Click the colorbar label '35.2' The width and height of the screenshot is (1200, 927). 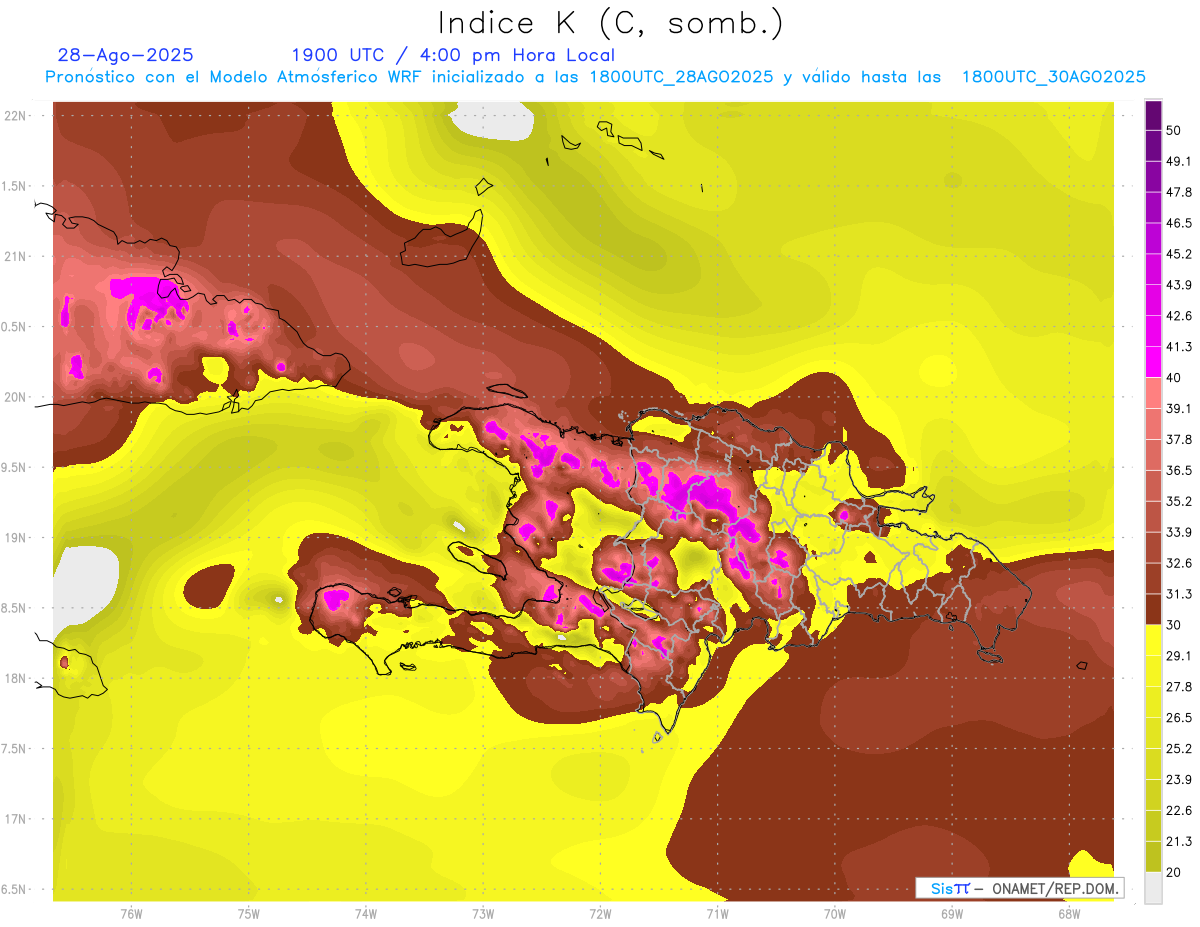pos(1178,501)
